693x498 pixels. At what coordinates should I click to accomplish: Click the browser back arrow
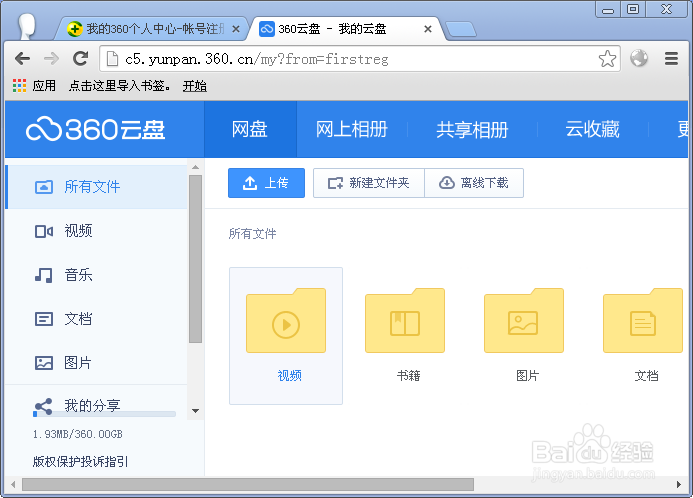coord(22,58)
